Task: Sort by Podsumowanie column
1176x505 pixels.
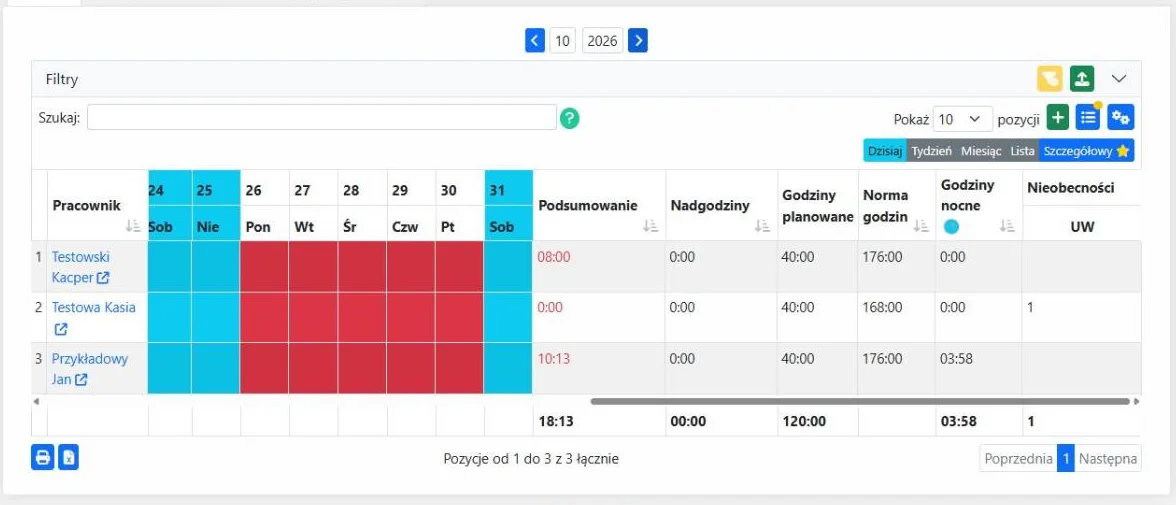Action: tap(650, 226)
